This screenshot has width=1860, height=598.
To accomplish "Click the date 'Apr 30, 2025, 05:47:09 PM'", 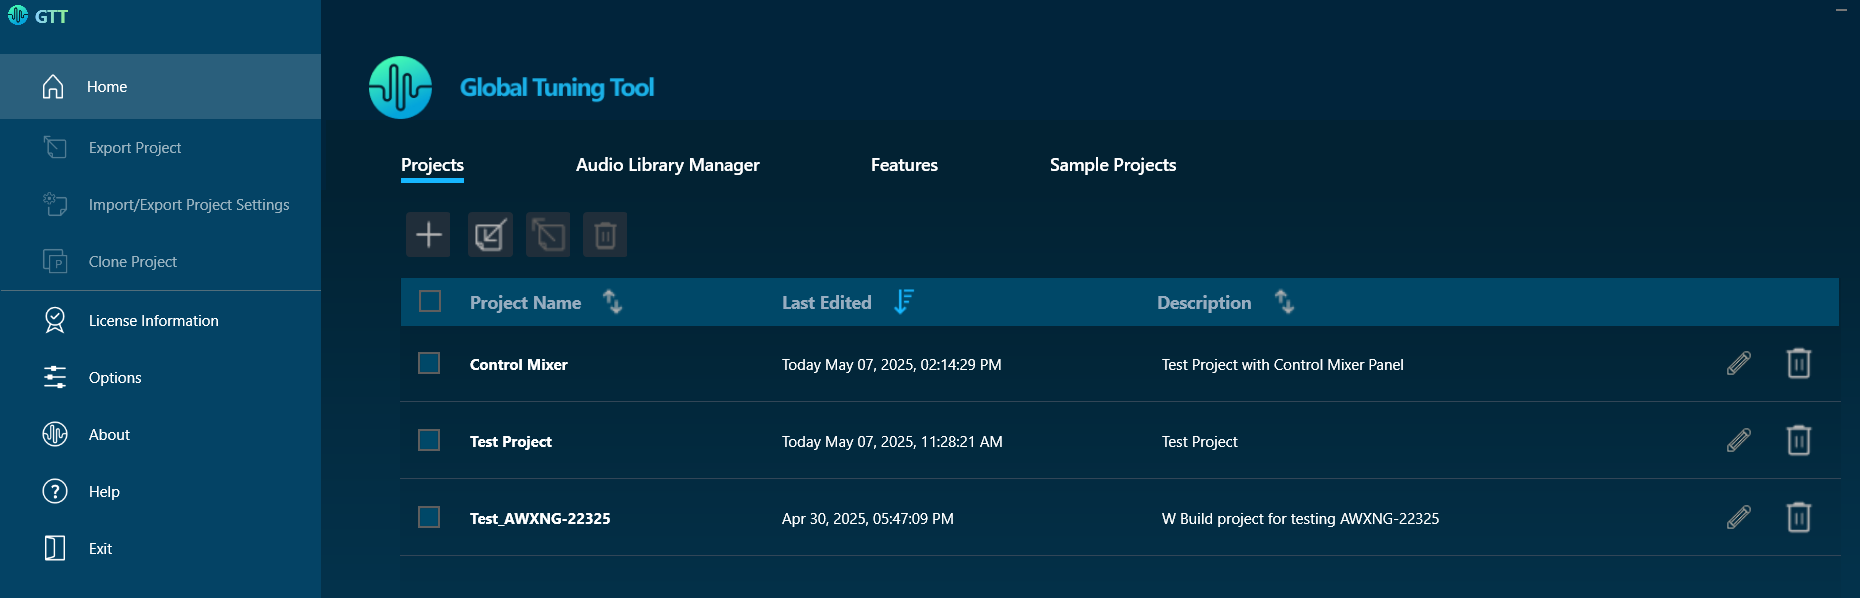I will coord(868,518).
